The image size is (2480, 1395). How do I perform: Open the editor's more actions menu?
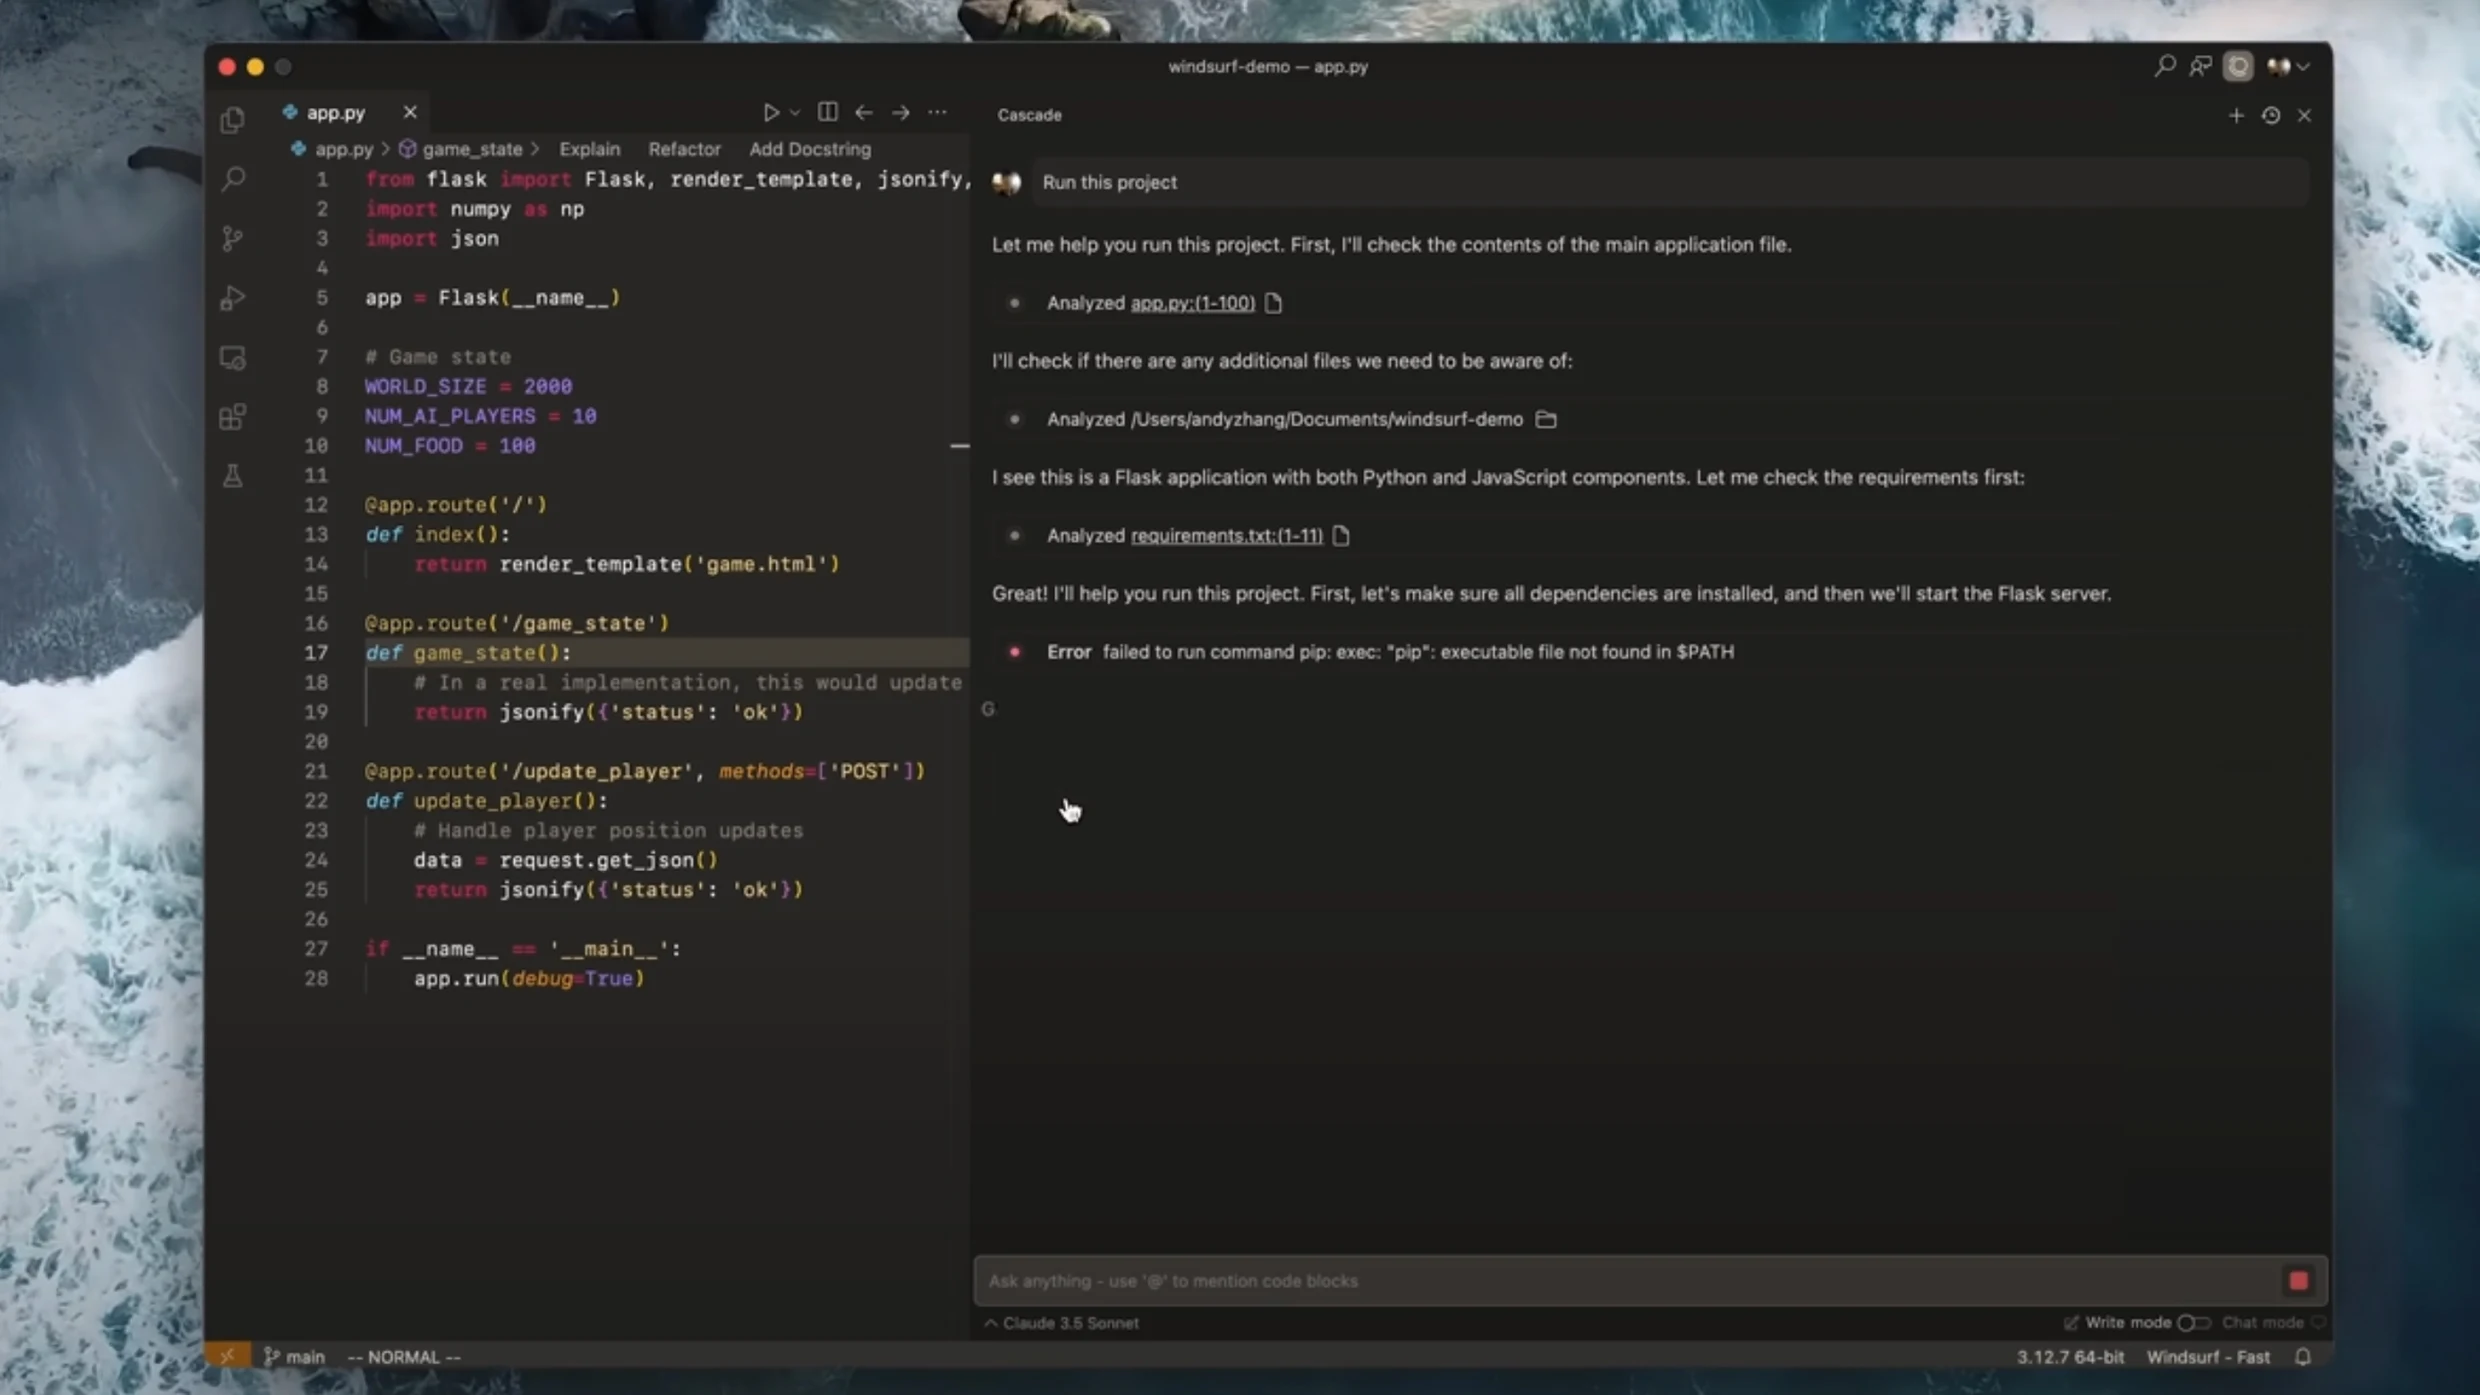point(937,112)
